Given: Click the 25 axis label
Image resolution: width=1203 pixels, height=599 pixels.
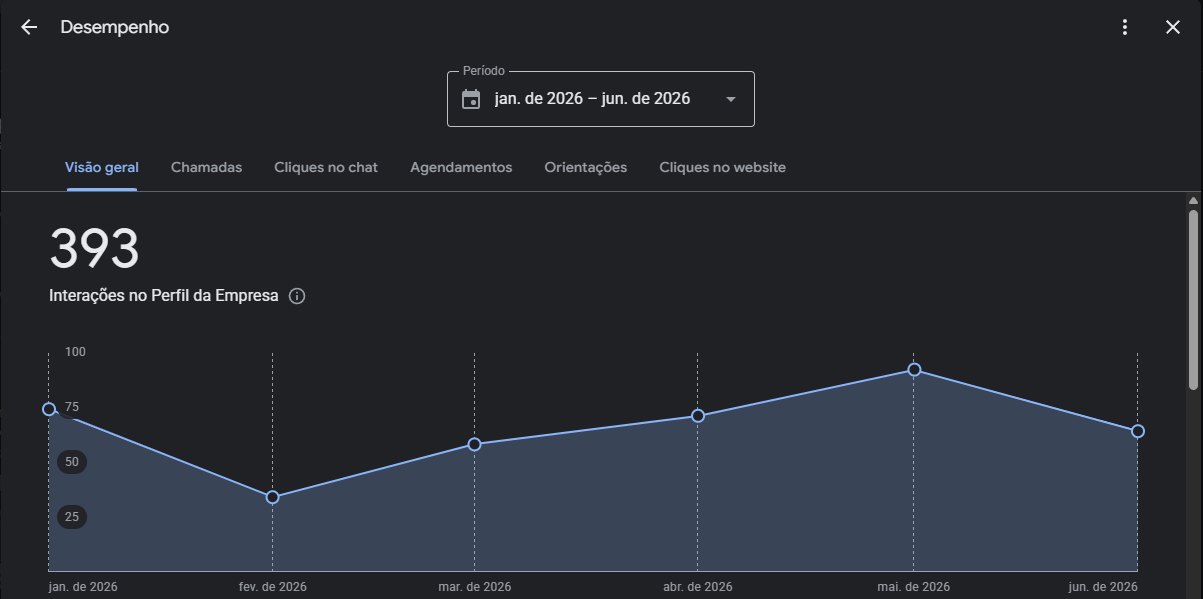Looking at the screenshot, I should [x=72, y=517].
